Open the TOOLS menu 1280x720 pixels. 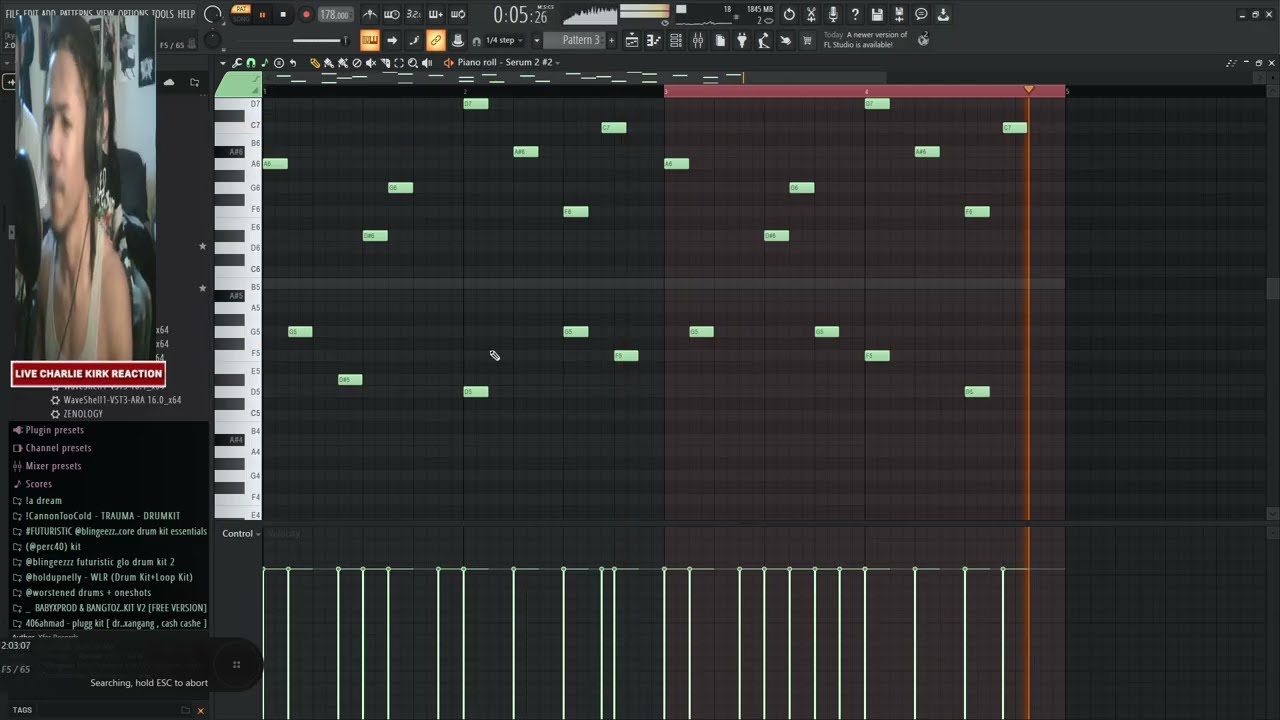pos(162,14)
